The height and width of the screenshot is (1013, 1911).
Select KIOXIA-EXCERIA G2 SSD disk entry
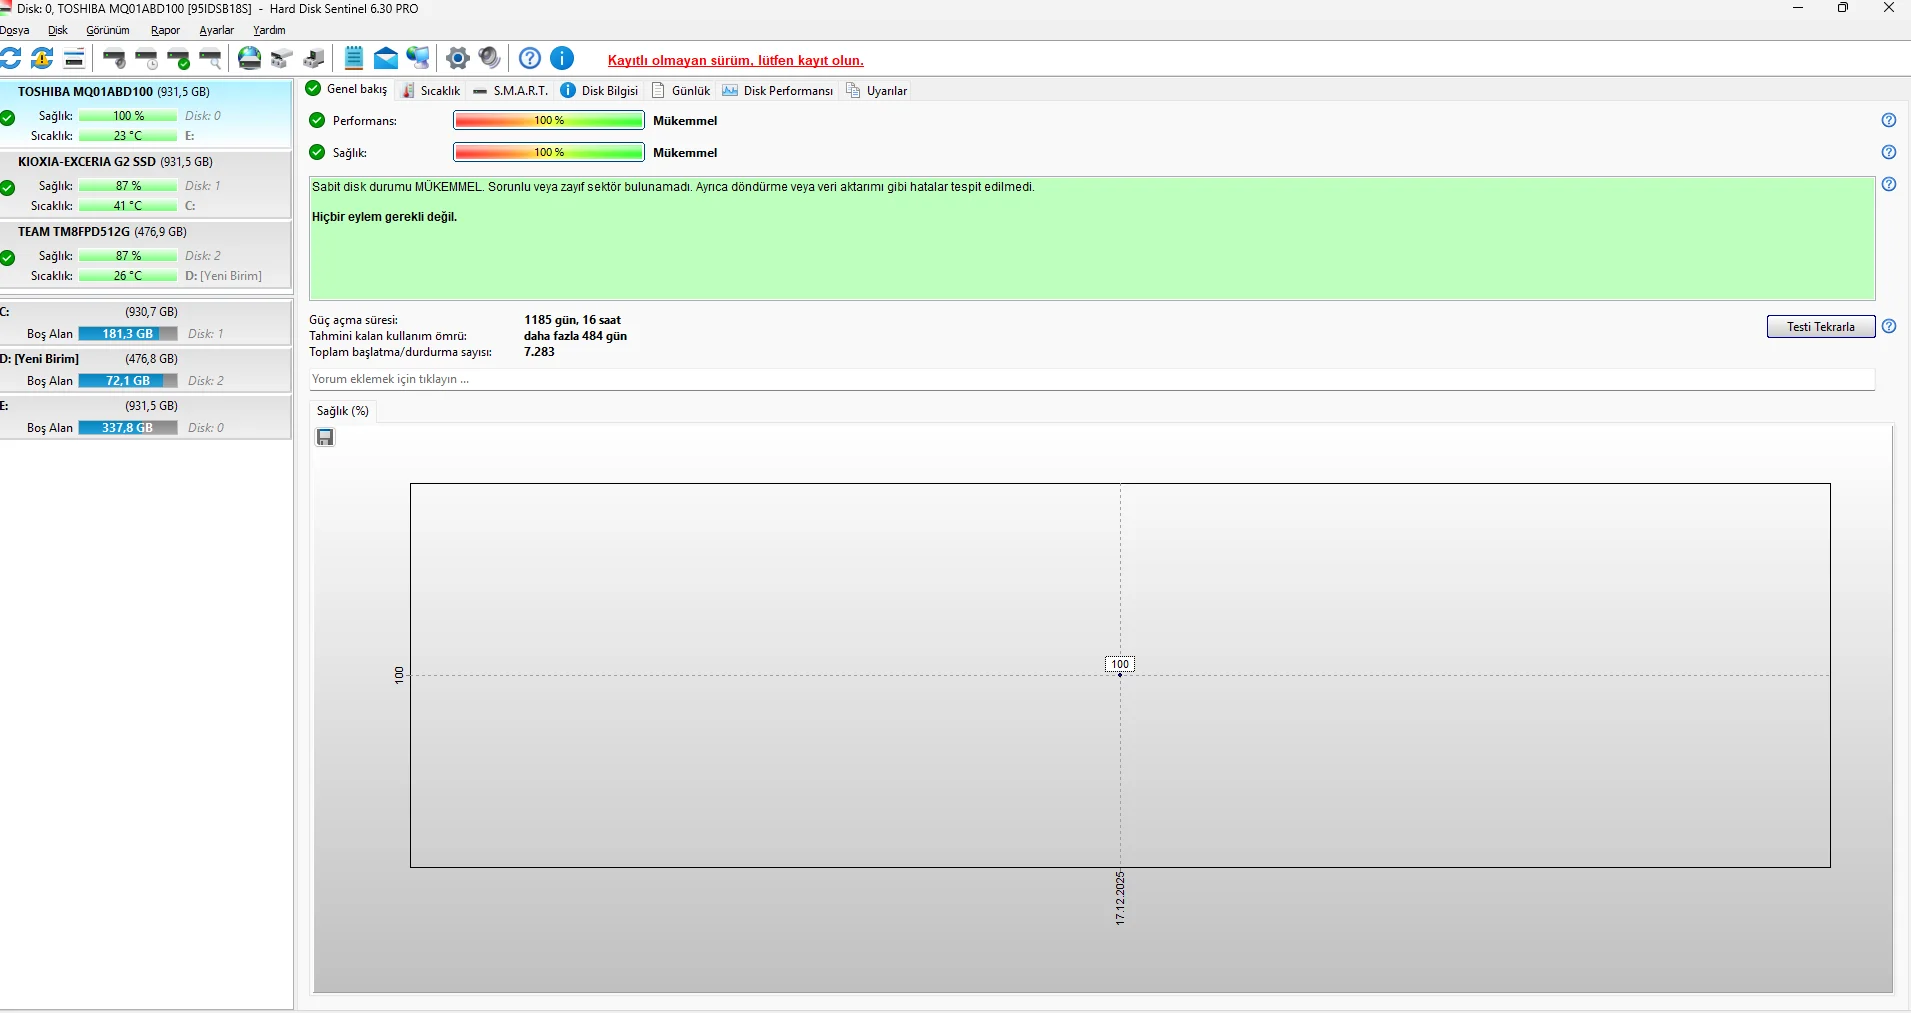pyautogui.click(x=145, y=184)
